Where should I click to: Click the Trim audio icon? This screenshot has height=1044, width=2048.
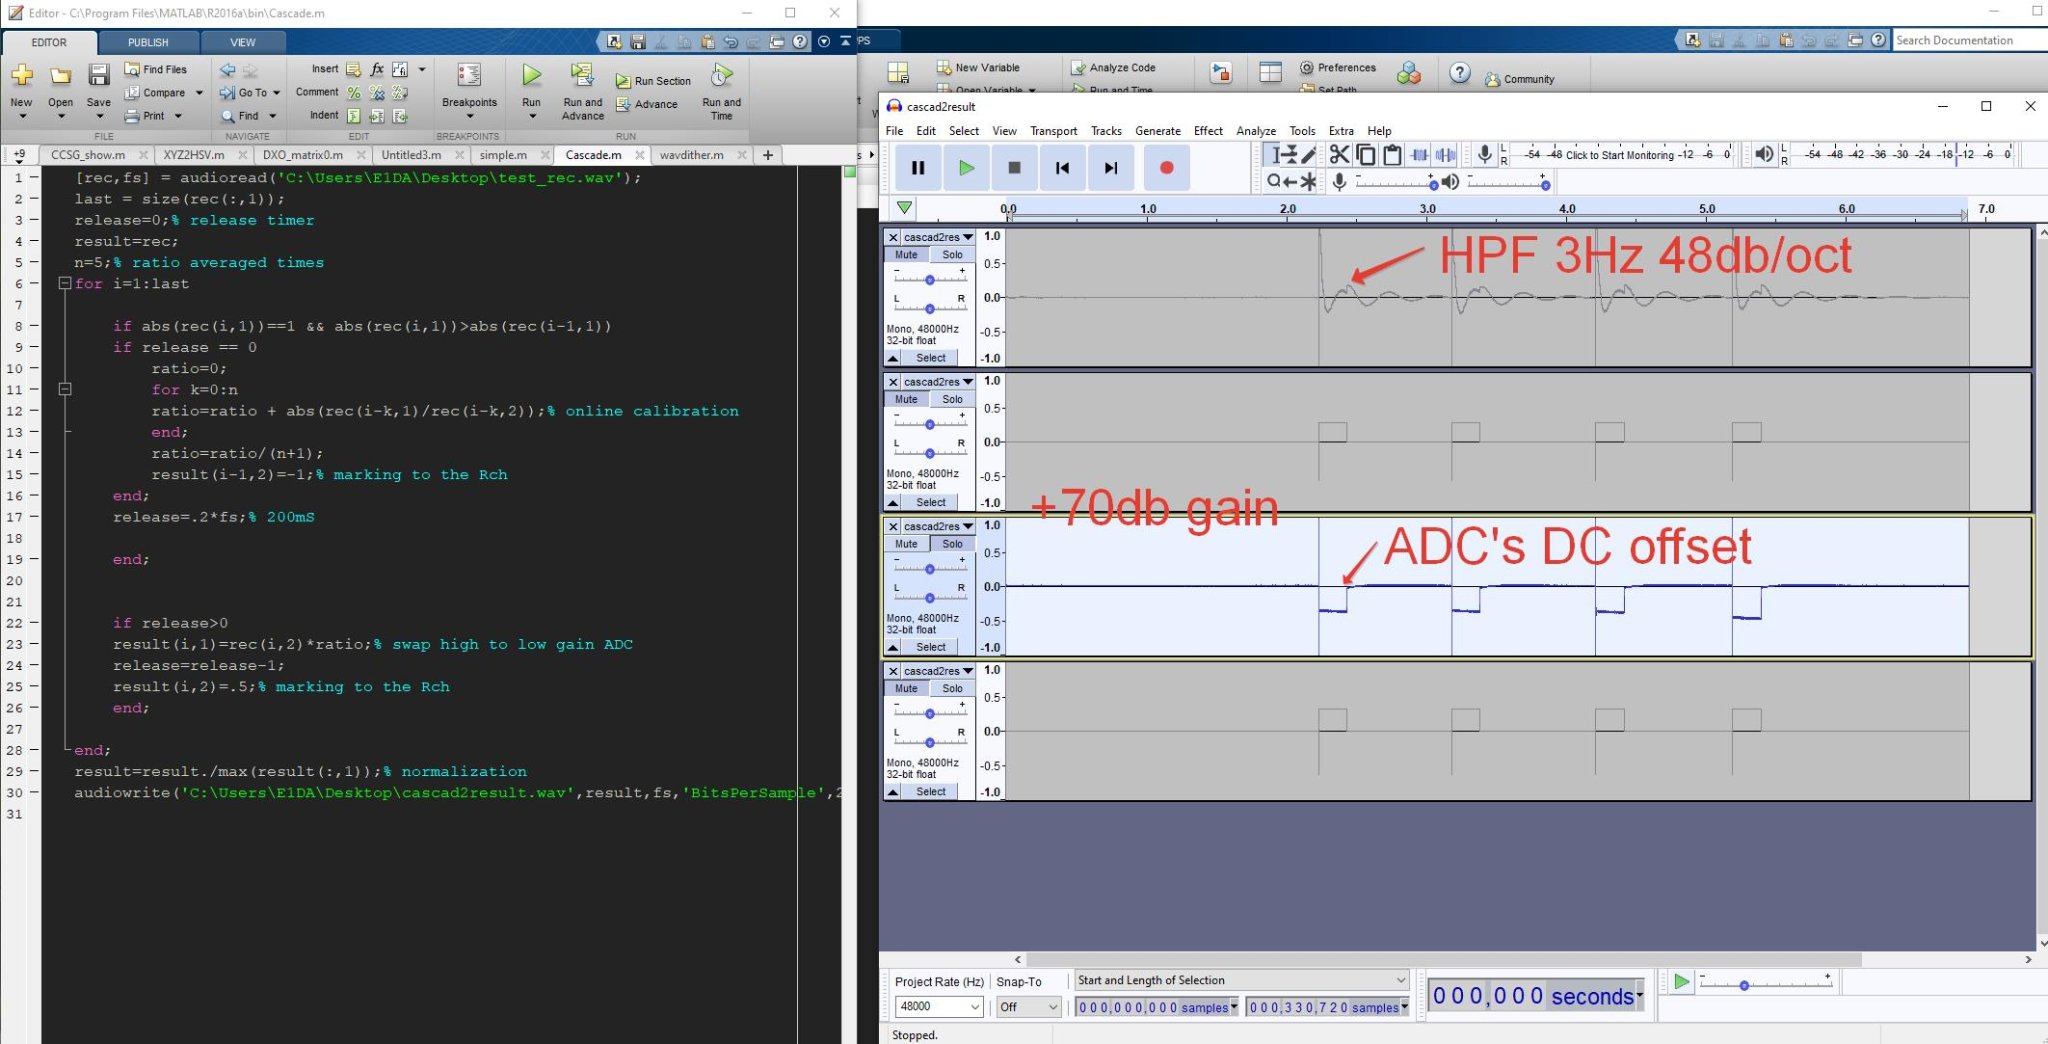(1418, 154)
